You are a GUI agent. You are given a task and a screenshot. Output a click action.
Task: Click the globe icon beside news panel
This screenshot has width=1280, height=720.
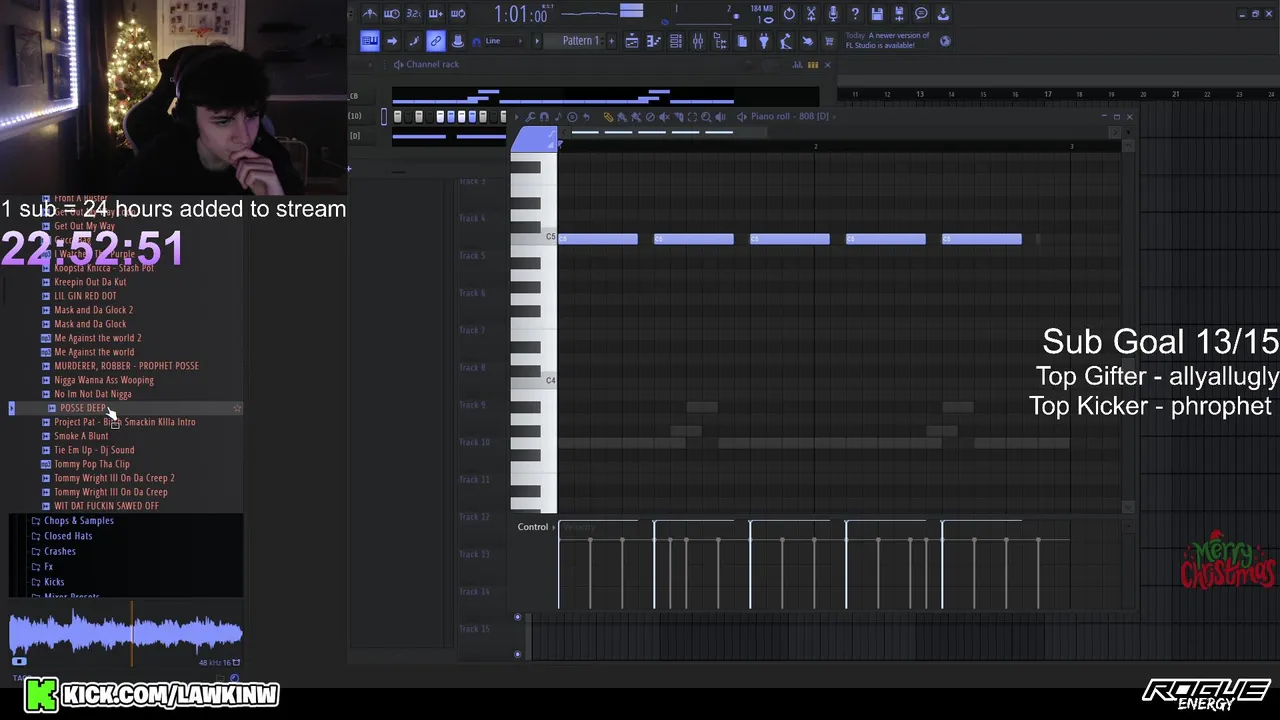[x=945, y=41]
